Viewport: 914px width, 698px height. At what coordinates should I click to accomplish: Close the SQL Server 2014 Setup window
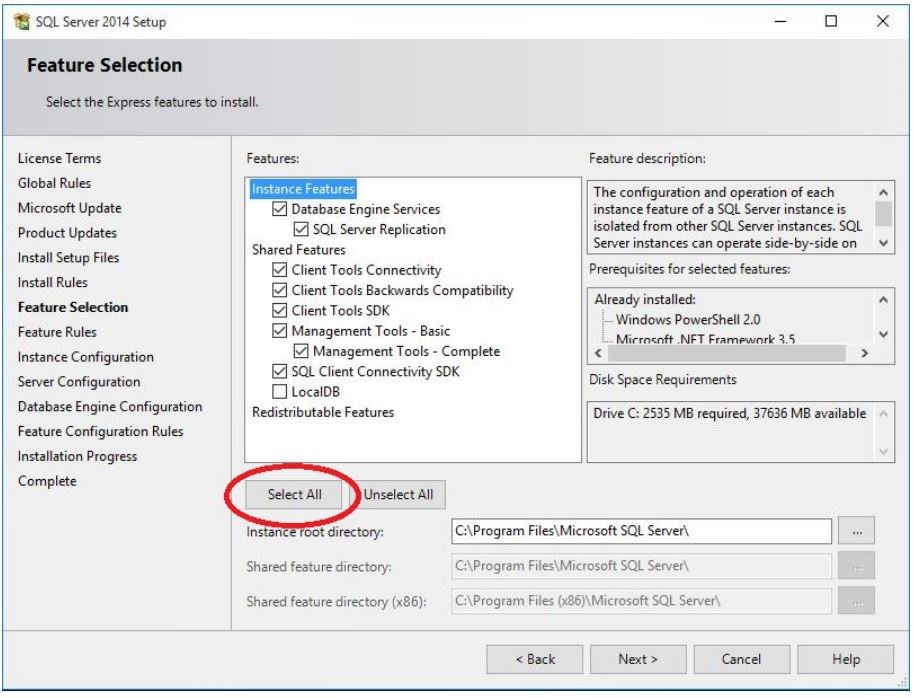(x=883, y=22)
